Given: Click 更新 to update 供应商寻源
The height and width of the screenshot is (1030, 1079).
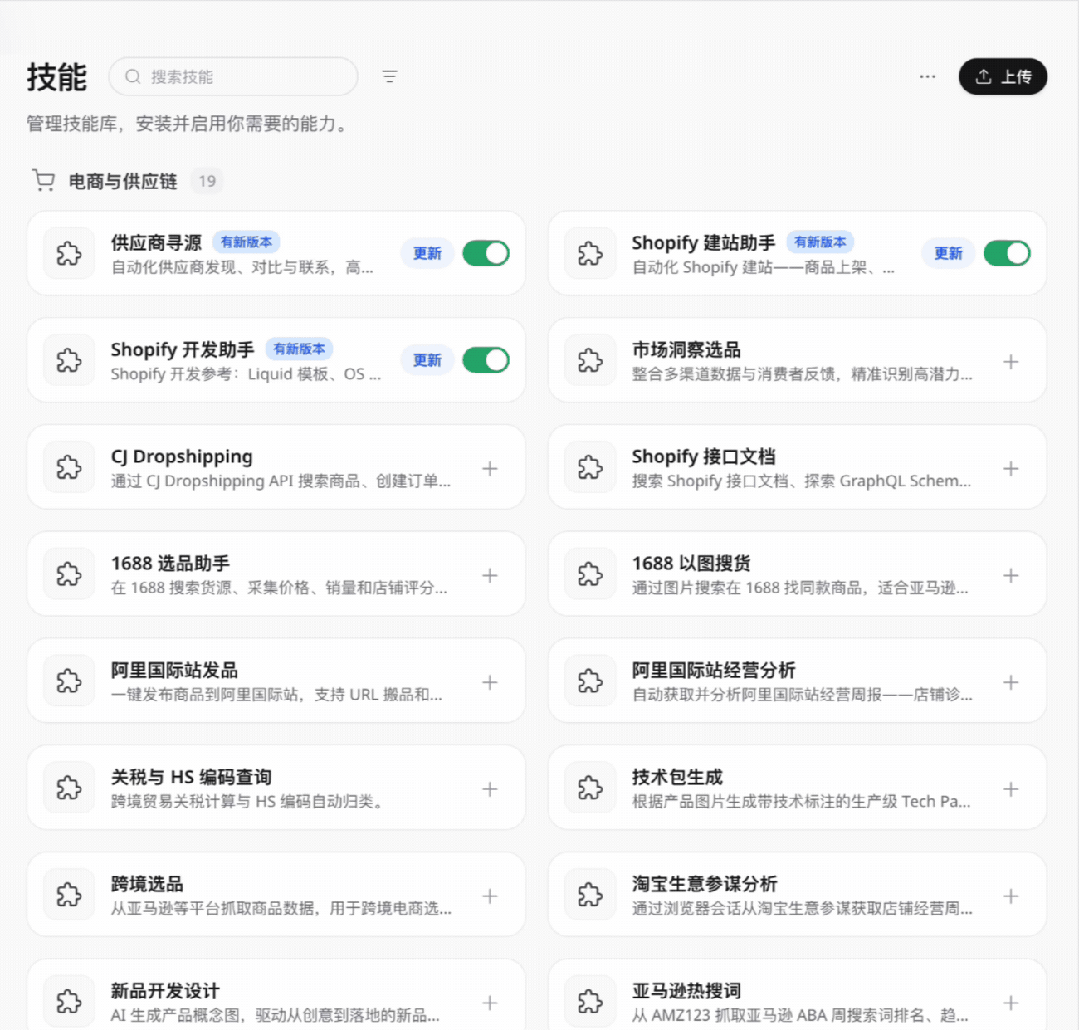Looking at the screenshot, I should tap(427, 253).
